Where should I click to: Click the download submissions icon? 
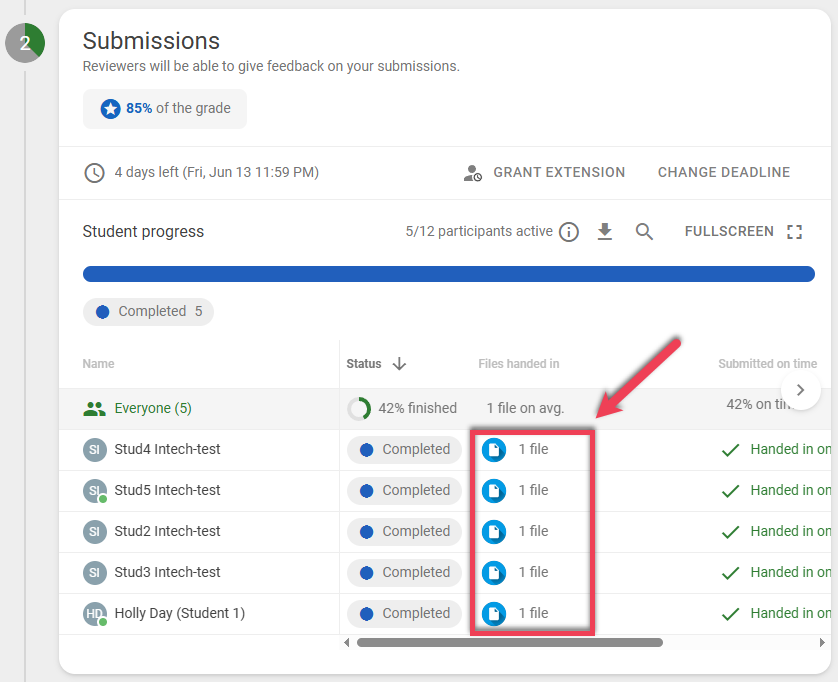pyautogui.click(x=605, y=231)
